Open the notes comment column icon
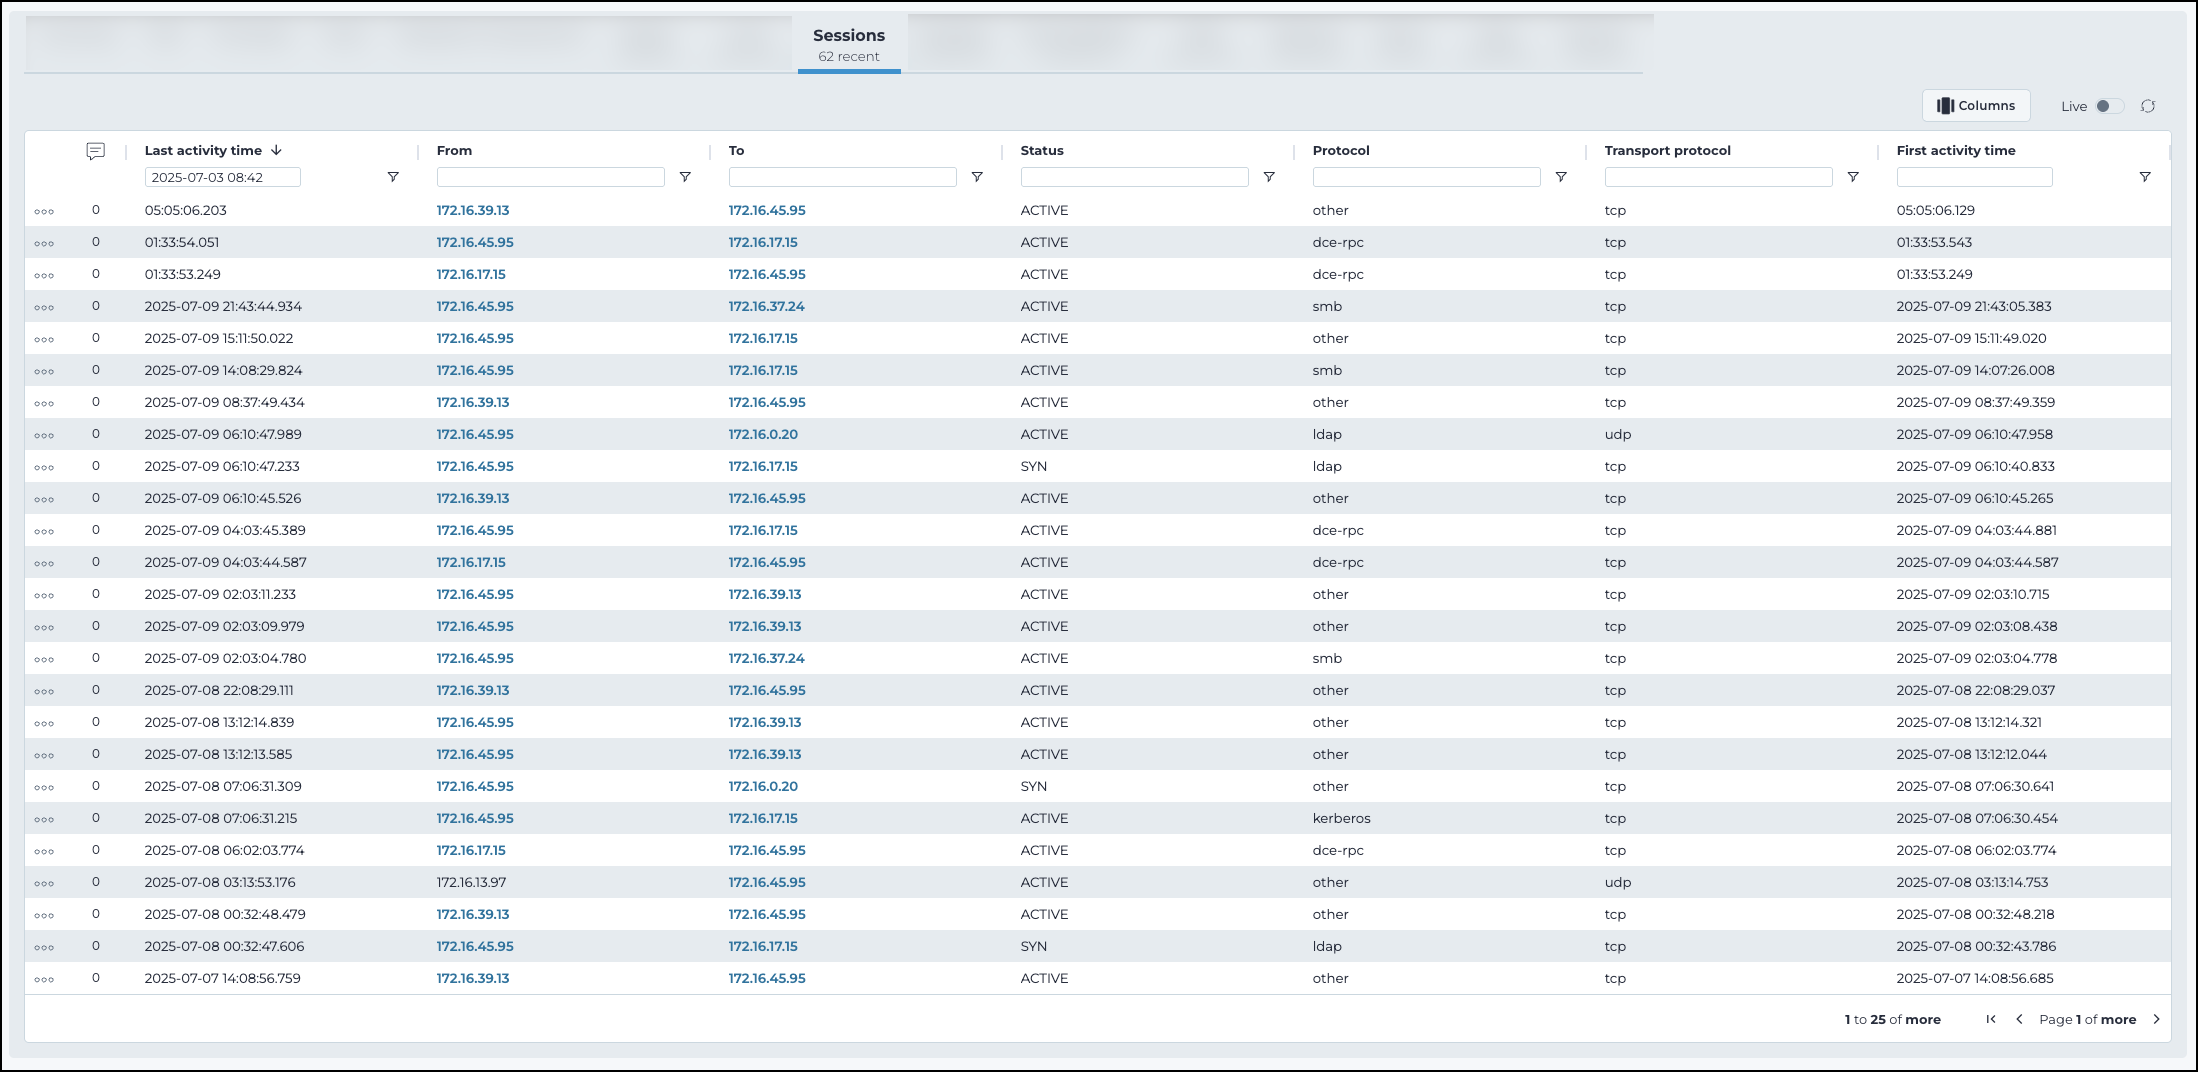This screenshot has height=1072, width=2198. point(96,151)
